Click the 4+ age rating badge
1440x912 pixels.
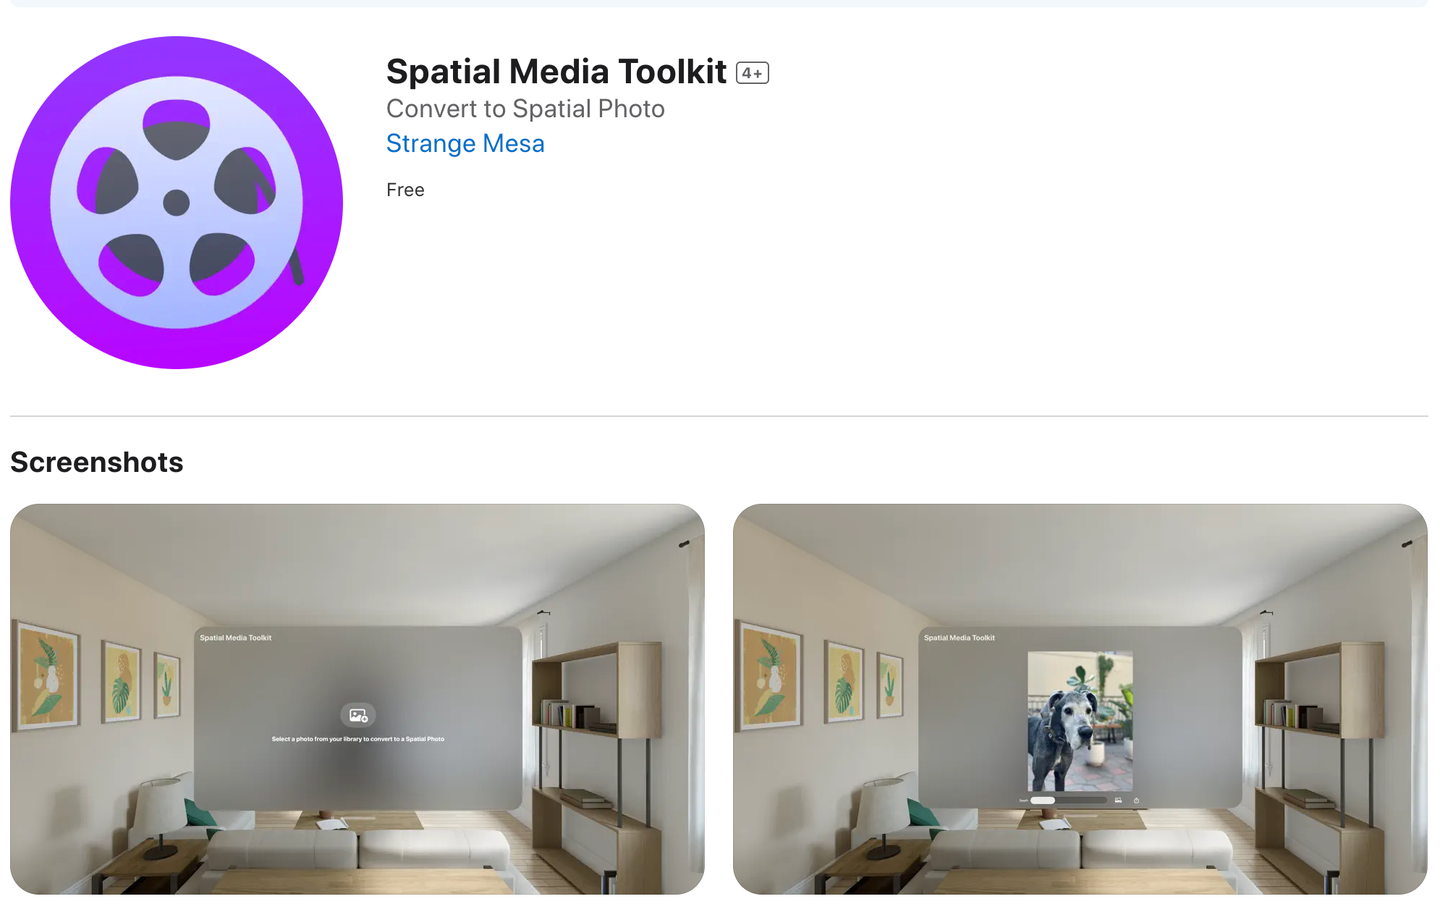click(x=752, y=73)
